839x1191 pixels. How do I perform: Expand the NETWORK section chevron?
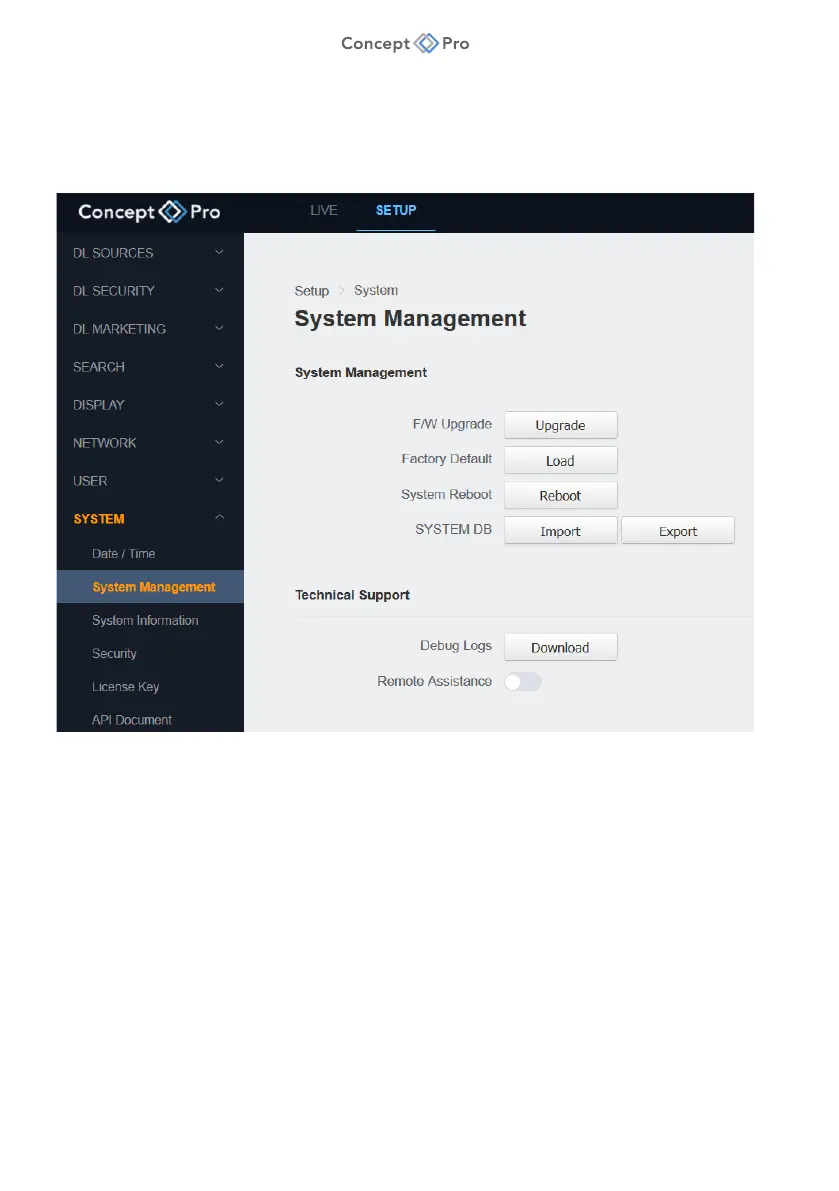tap(219, 442)
